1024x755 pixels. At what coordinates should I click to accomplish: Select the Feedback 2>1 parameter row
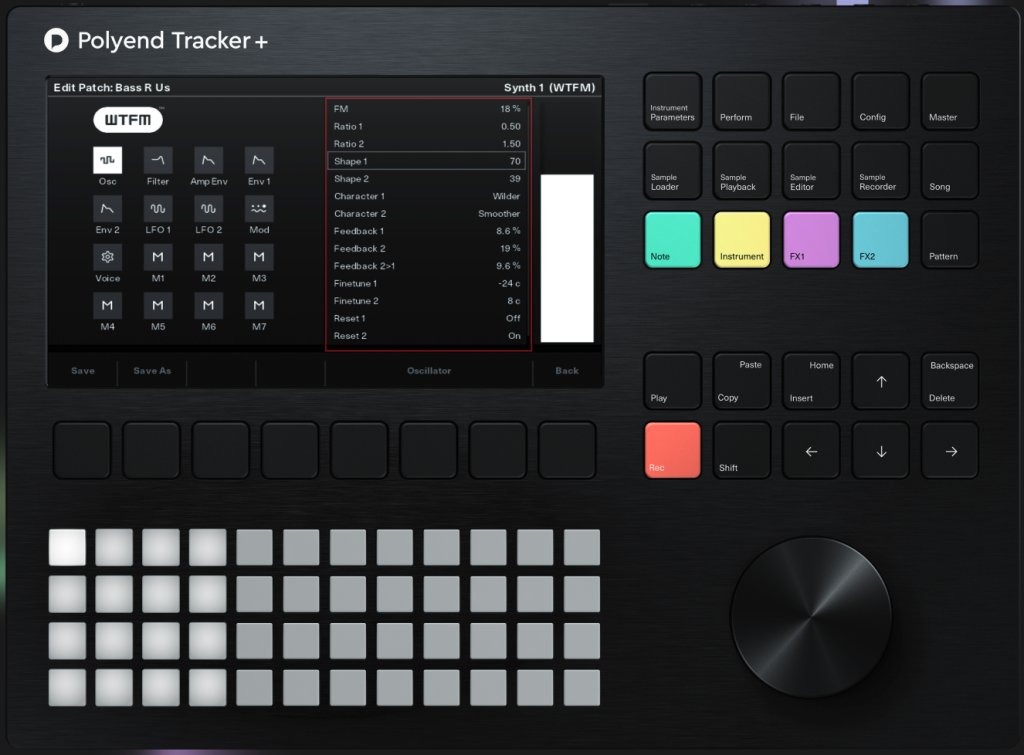427,266
